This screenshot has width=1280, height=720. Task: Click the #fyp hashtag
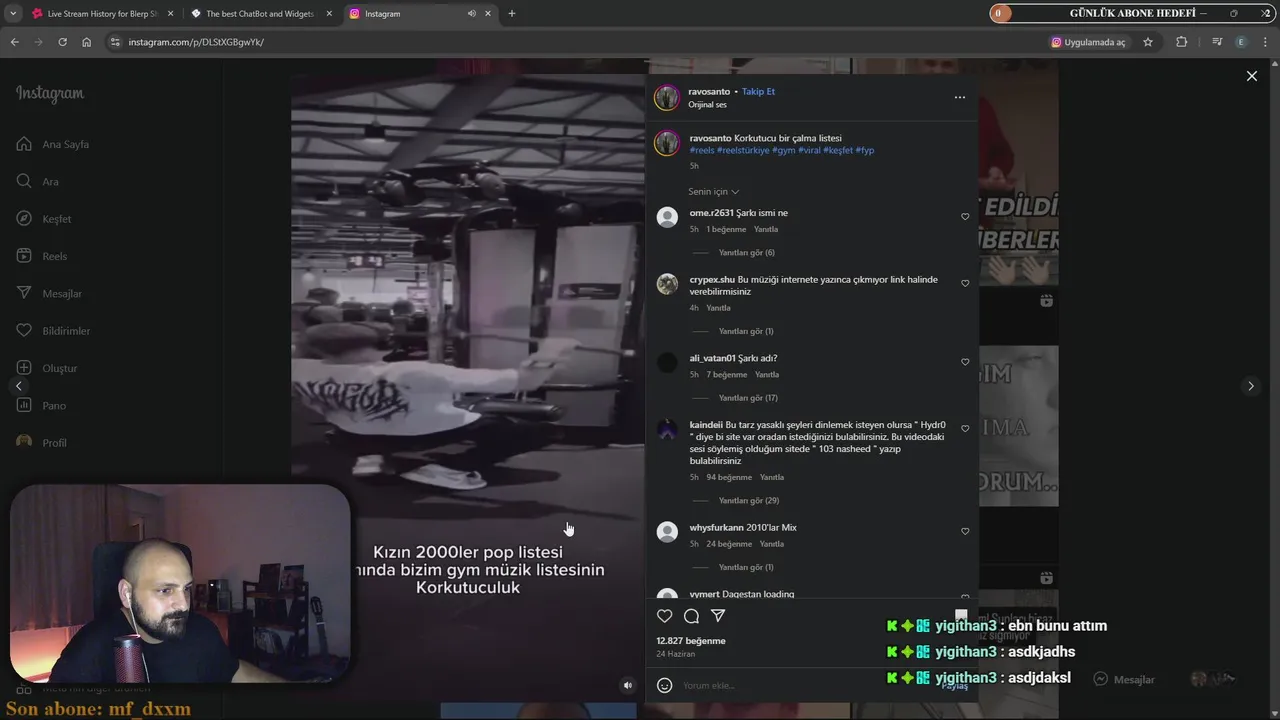click(865, 150)
